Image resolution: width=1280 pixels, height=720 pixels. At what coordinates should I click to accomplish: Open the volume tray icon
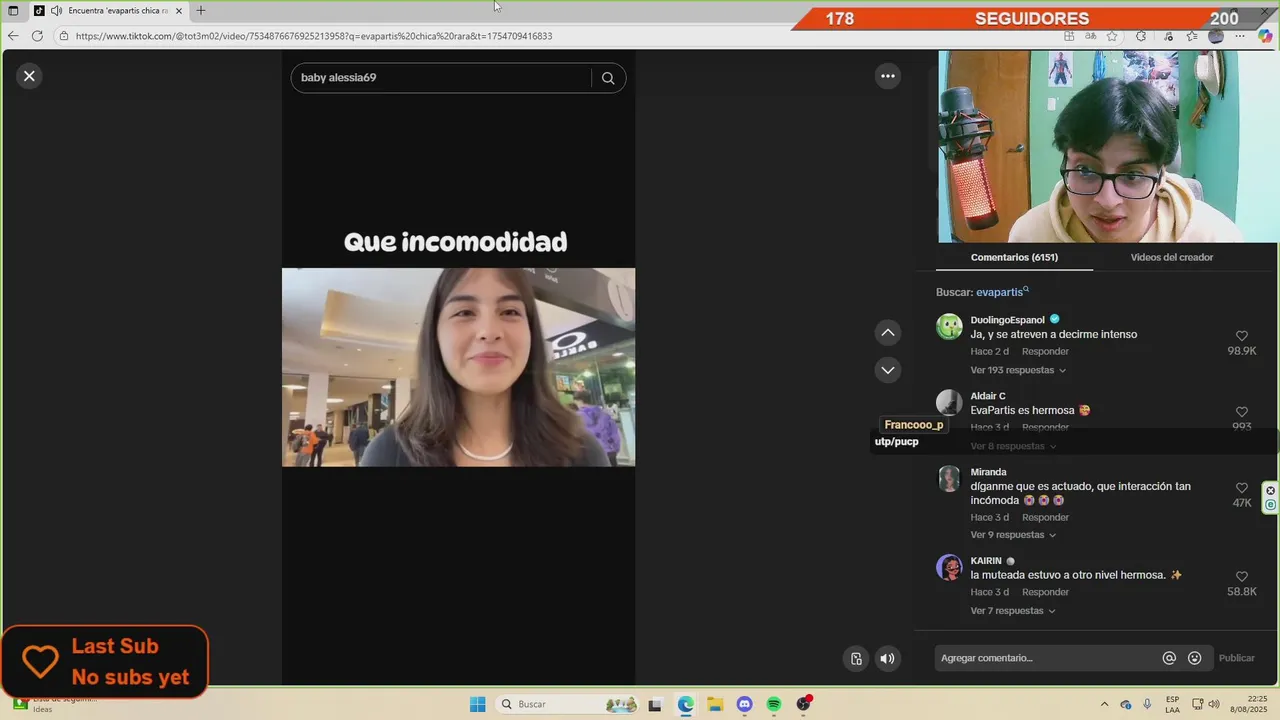point(1213,704)
